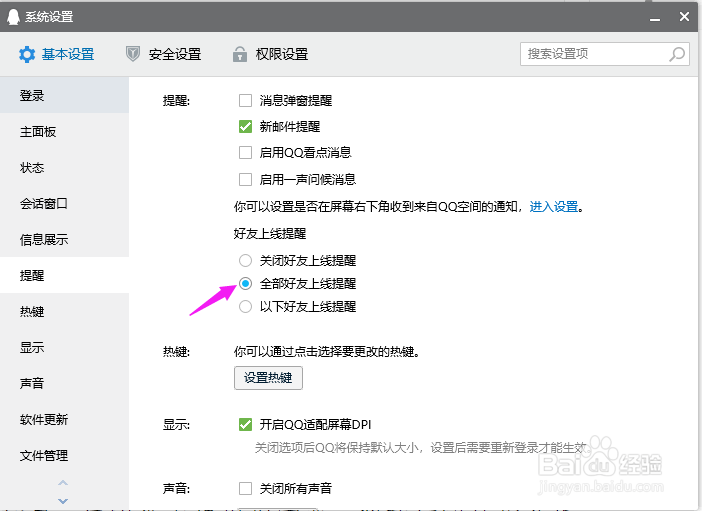Screen dimensions: 702x511
Task: Click the gear icon for 基本设置
Action: pyautogui.click(x=27, y=54)
